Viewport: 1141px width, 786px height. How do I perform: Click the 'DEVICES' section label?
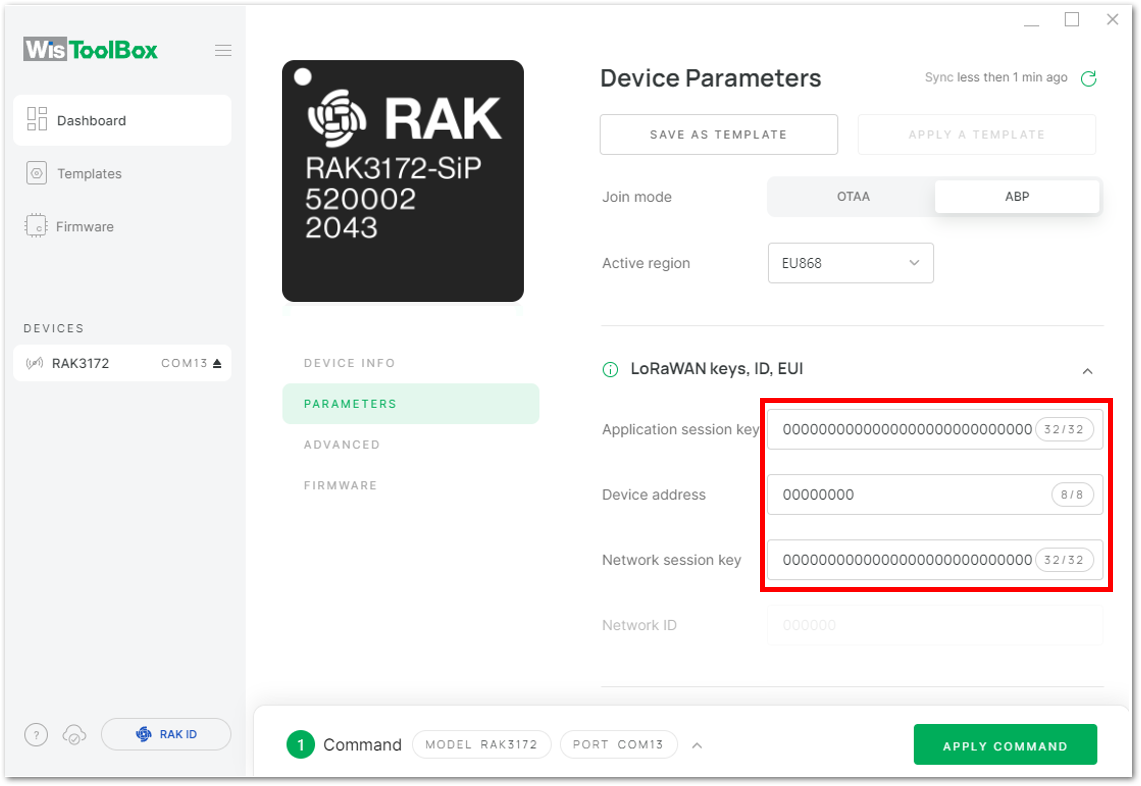pyautogui.click(x=54, y=328)
